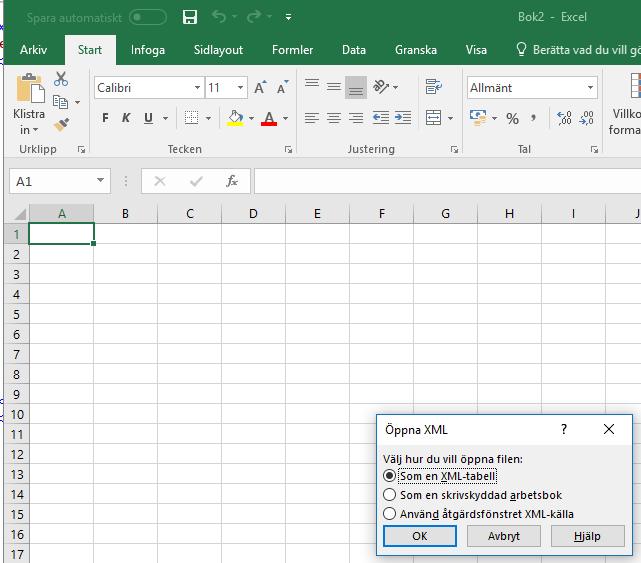Image resolution: width=641 pixels, height=563 pixels.
Task: Switch to the Sidlayout tab
Action: (218, 50)
